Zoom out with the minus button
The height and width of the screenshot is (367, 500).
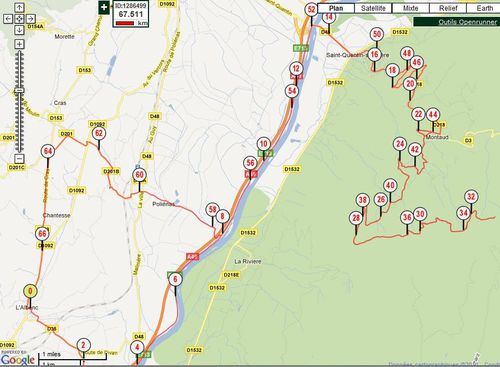19,158
